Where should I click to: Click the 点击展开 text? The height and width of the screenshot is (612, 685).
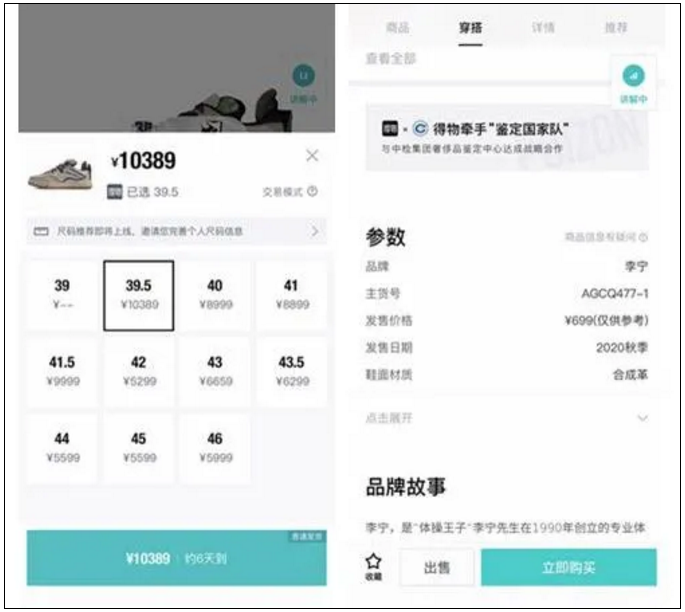pyautogui.click(x=389, y=418)
